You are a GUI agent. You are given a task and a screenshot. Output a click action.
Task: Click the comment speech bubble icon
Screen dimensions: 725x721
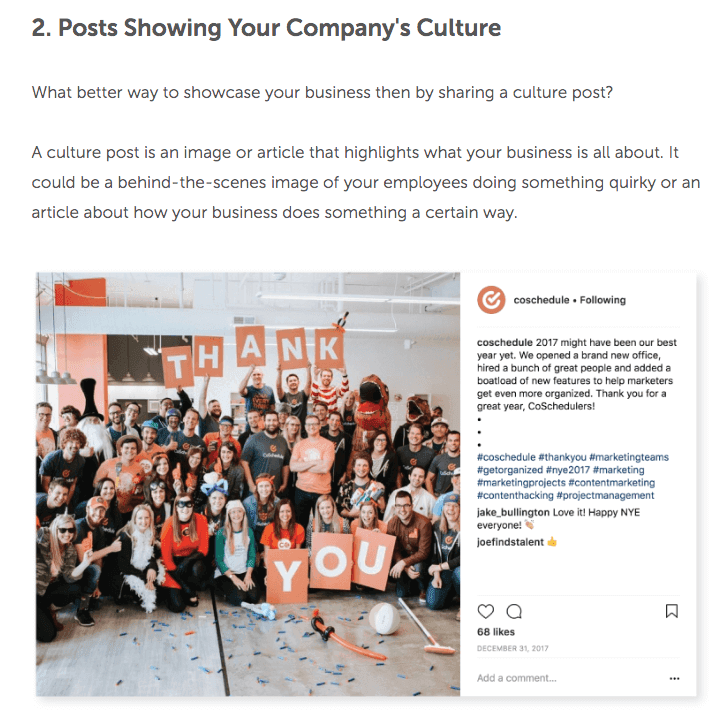click(x=514, y=611)
